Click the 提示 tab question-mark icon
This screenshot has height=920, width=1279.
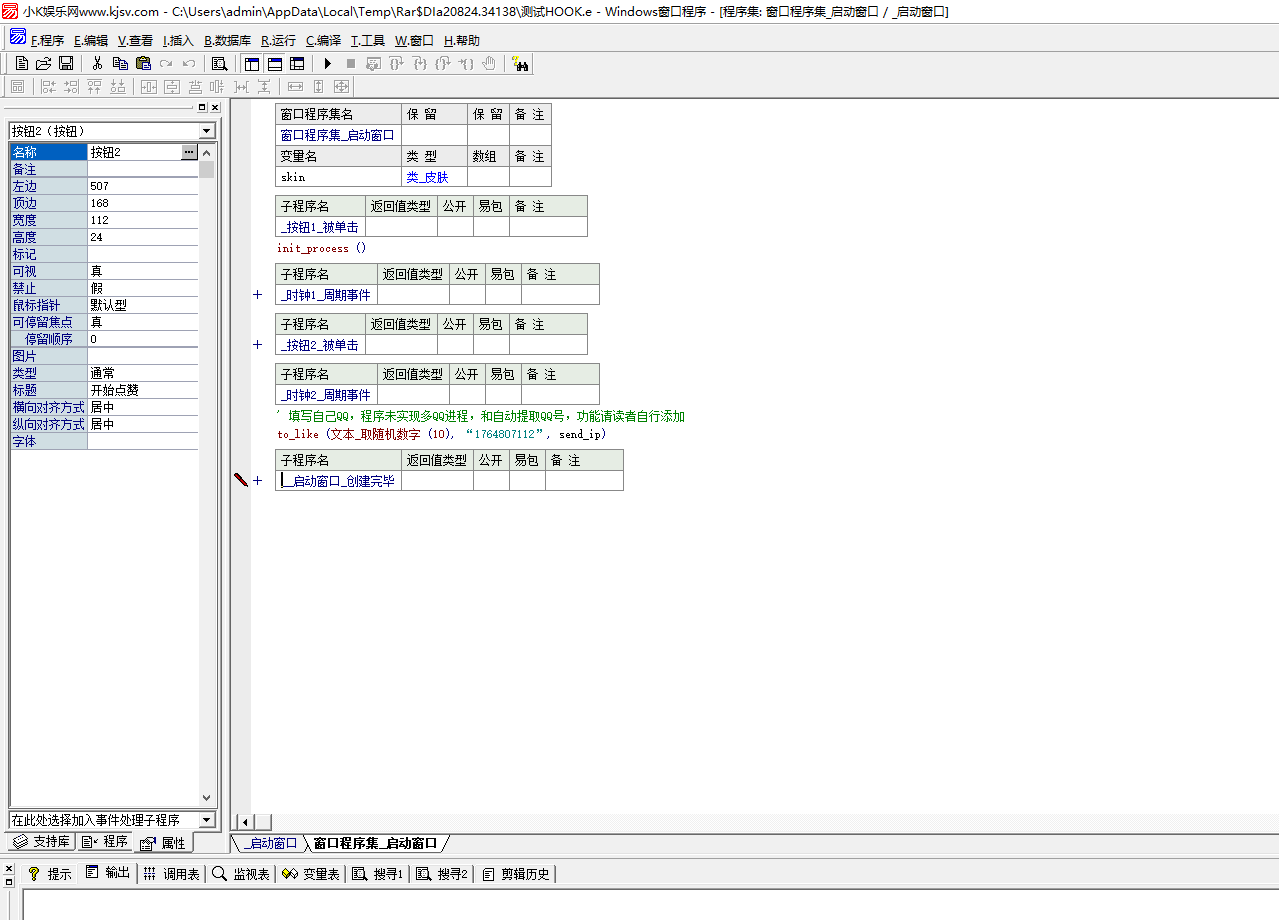tap(33, 873)
